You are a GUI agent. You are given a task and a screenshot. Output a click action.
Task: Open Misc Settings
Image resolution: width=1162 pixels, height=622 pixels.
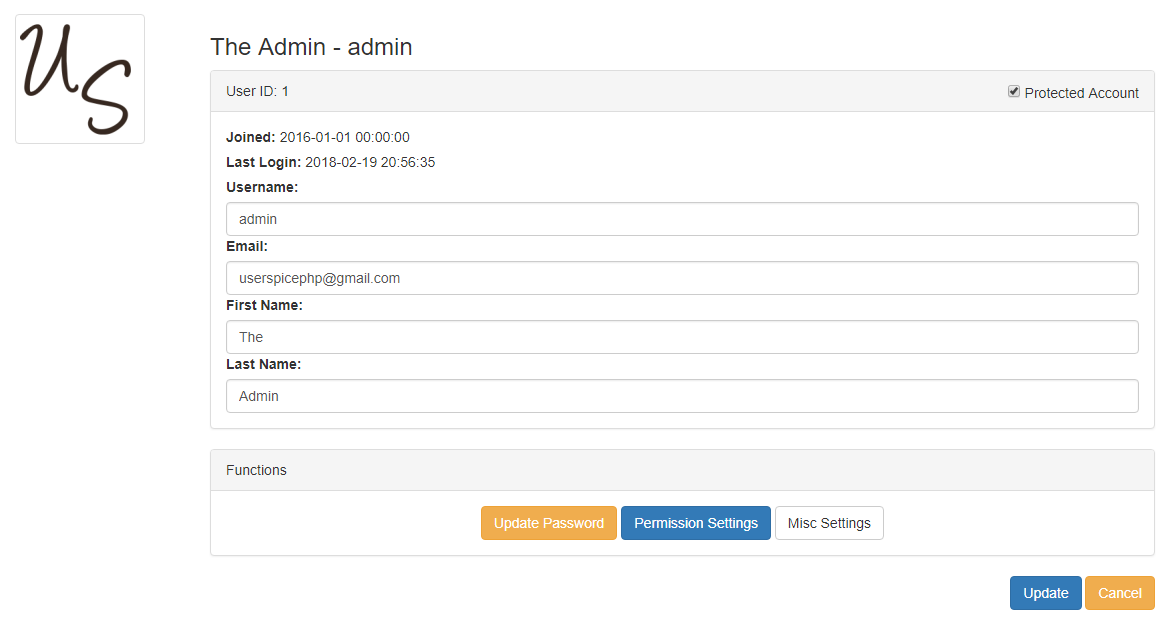(829, 523)
